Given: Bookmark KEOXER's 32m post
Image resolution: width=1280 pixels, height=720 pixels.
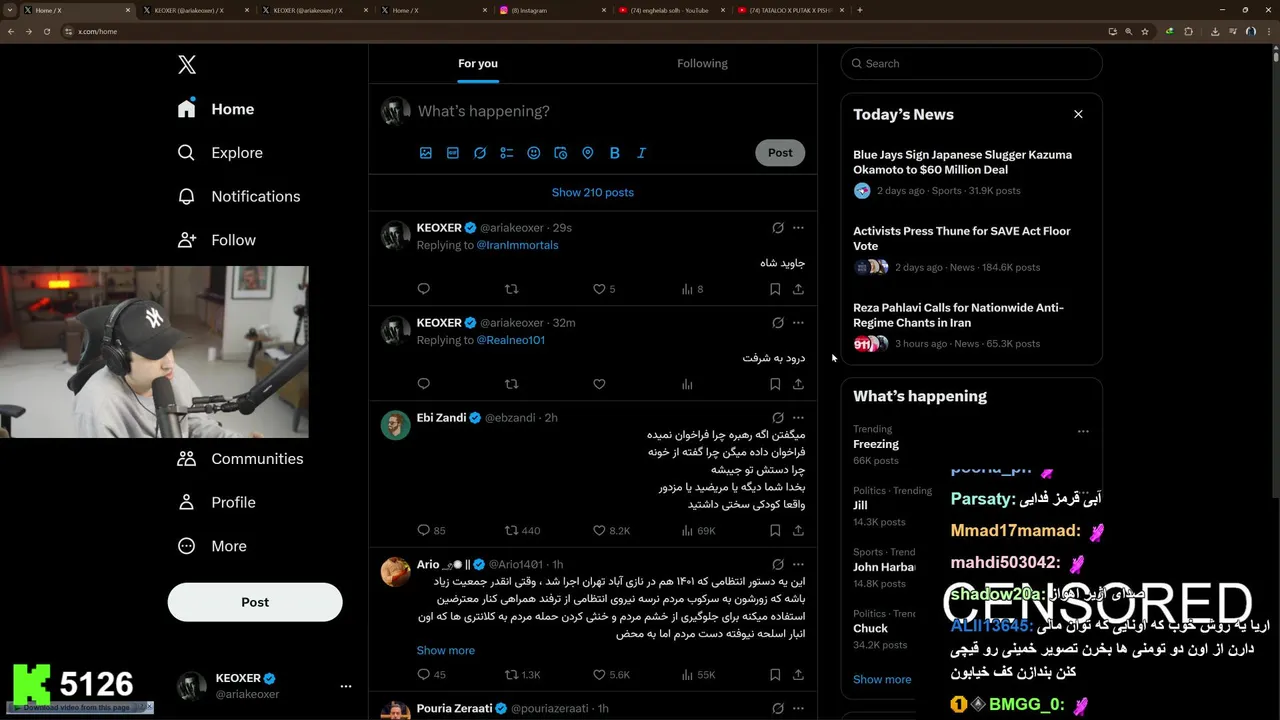Looking at the screenshot, I should coord(775,384).
